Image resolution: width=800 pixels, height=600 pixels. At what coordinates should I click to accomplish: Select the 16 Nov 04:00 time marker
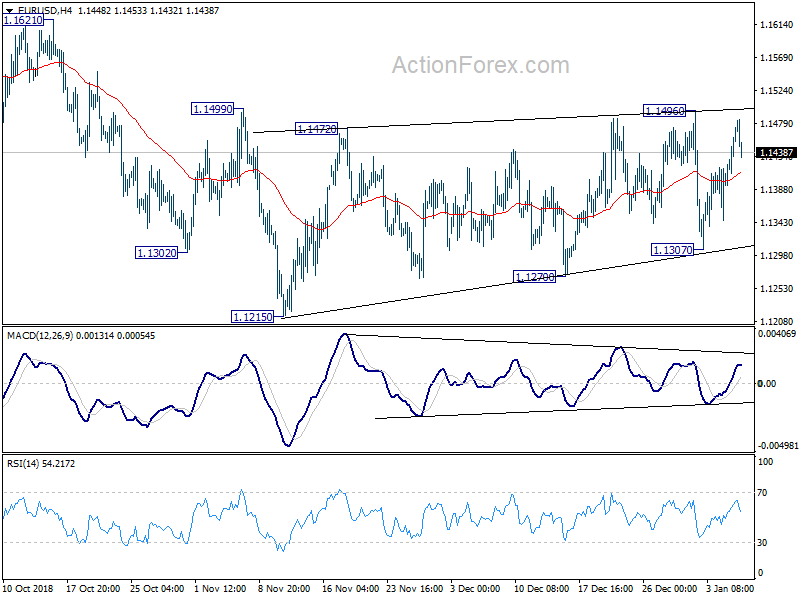coord(350,588)
